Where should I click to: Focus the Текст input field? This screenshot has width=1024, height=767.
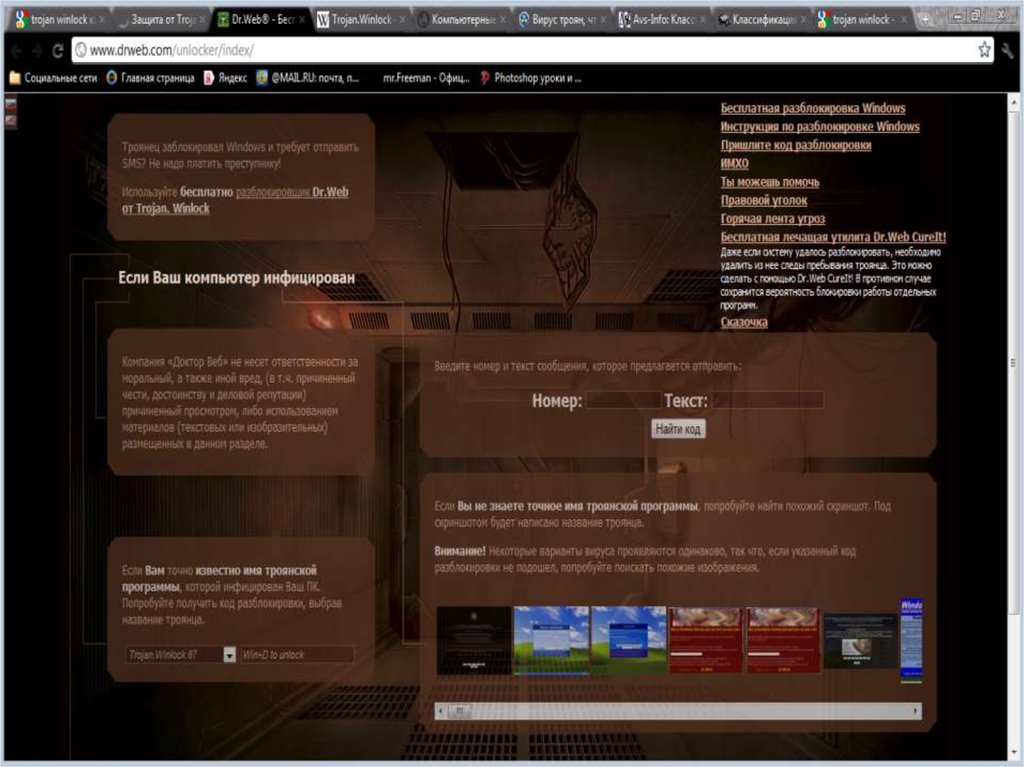[x=767, y=400]
